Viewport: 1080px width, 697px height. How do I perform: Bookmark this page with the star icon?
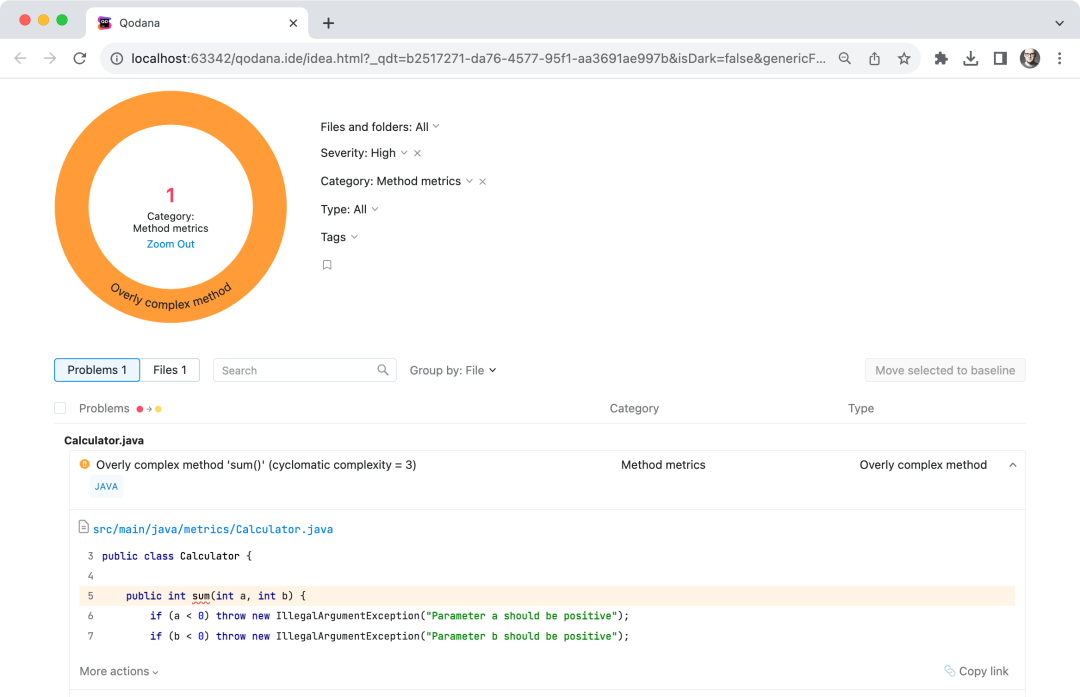point(904,59)
